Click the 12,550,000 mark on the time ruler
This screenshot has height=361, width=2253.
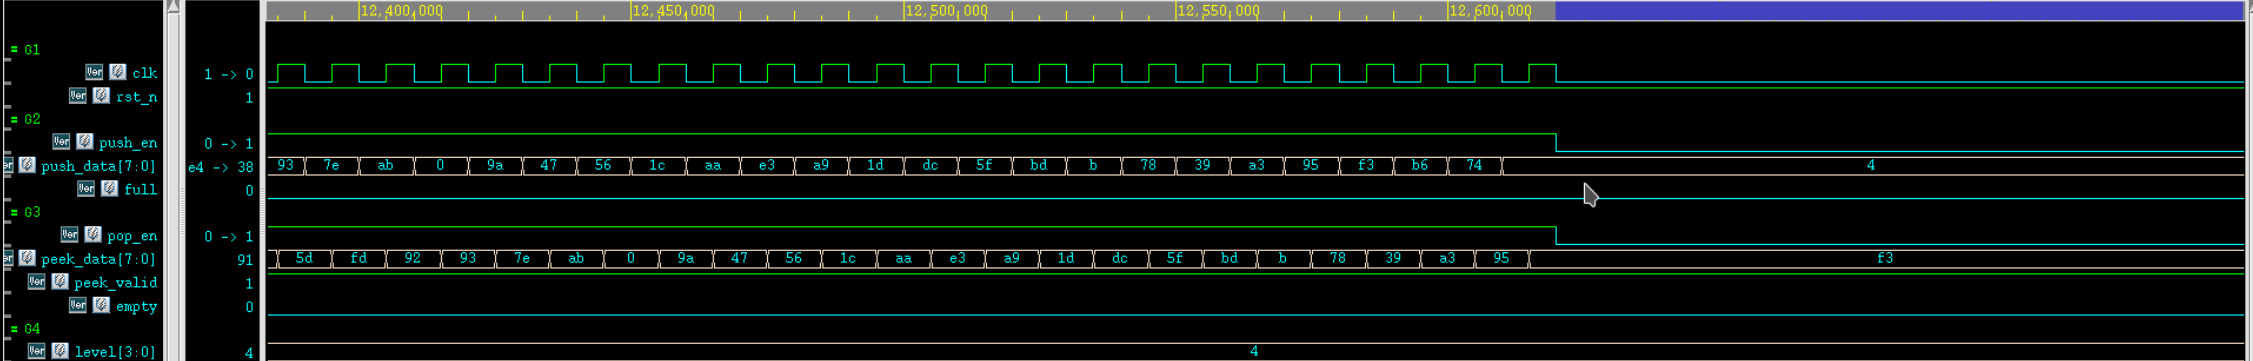(x=1218, y=10)
